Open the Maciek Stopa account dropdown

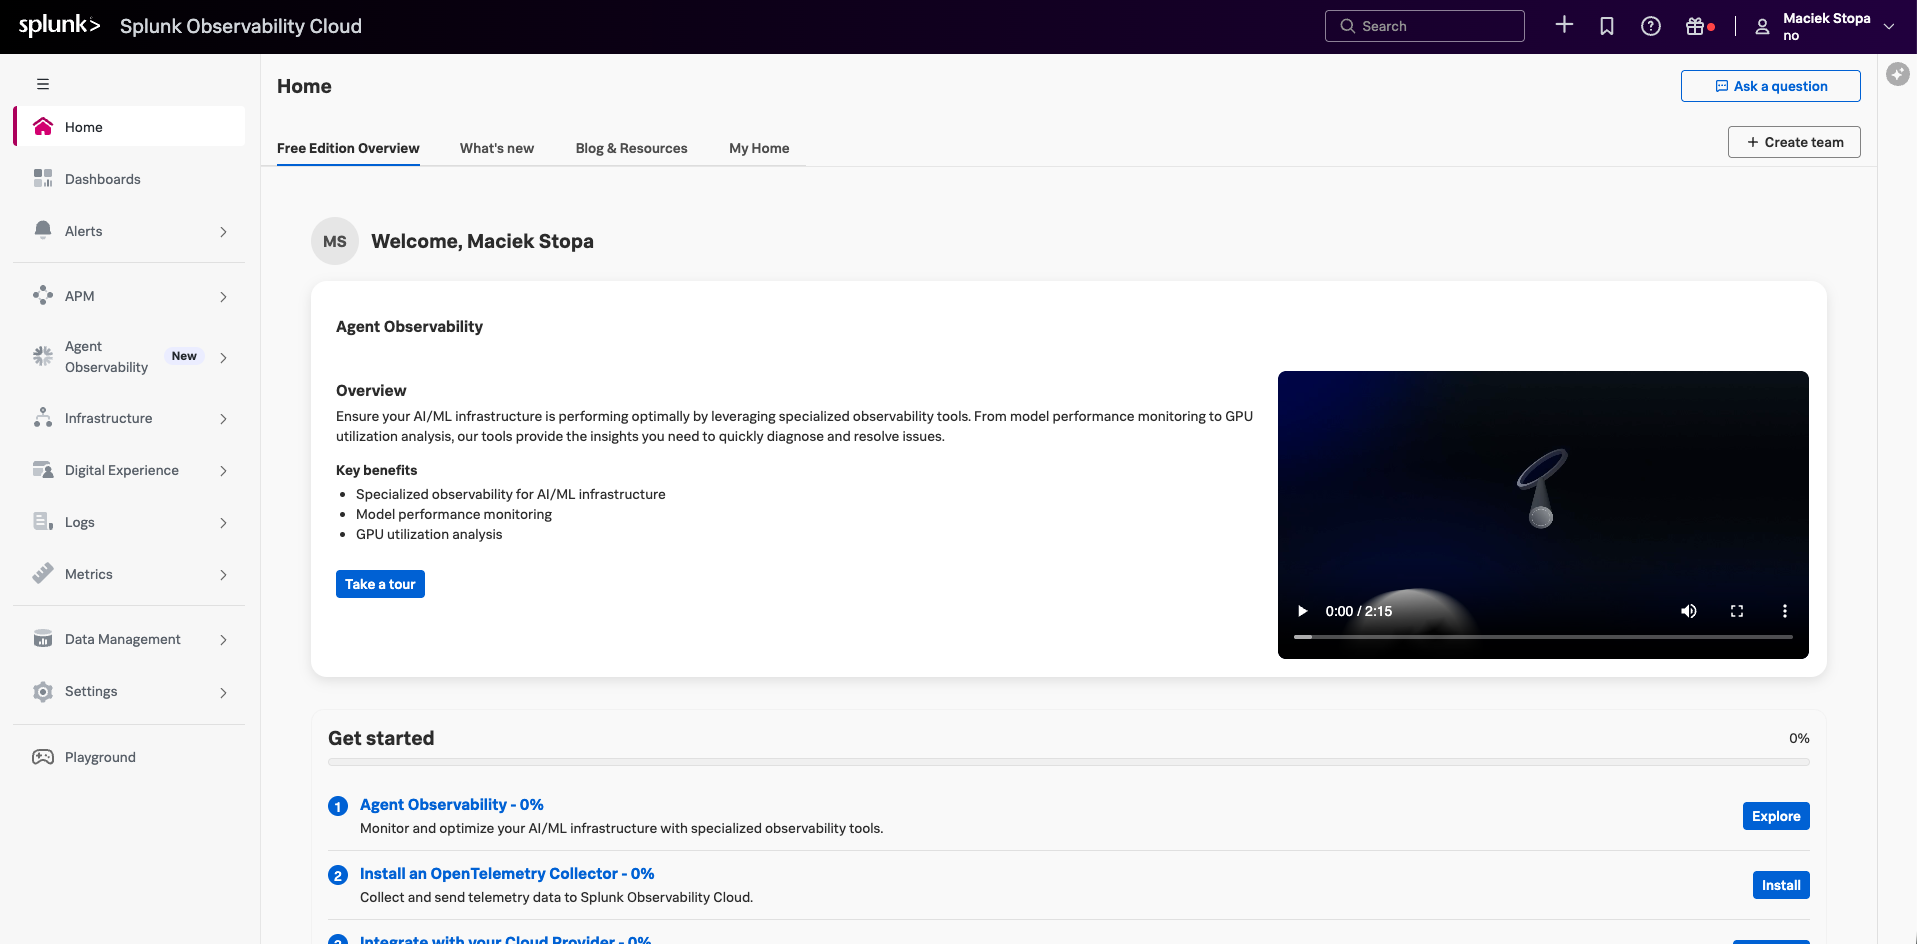pyautogui.click(x=1826, y=26)
